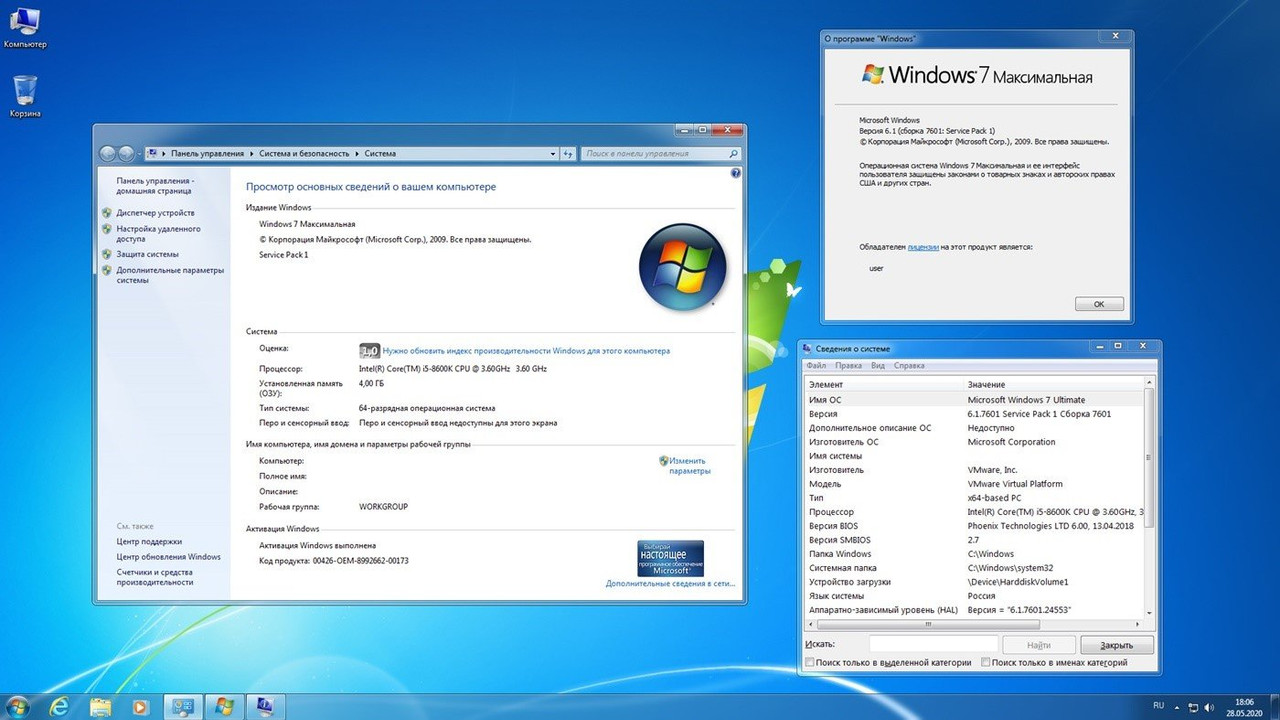Click the Найти button

1038,645
